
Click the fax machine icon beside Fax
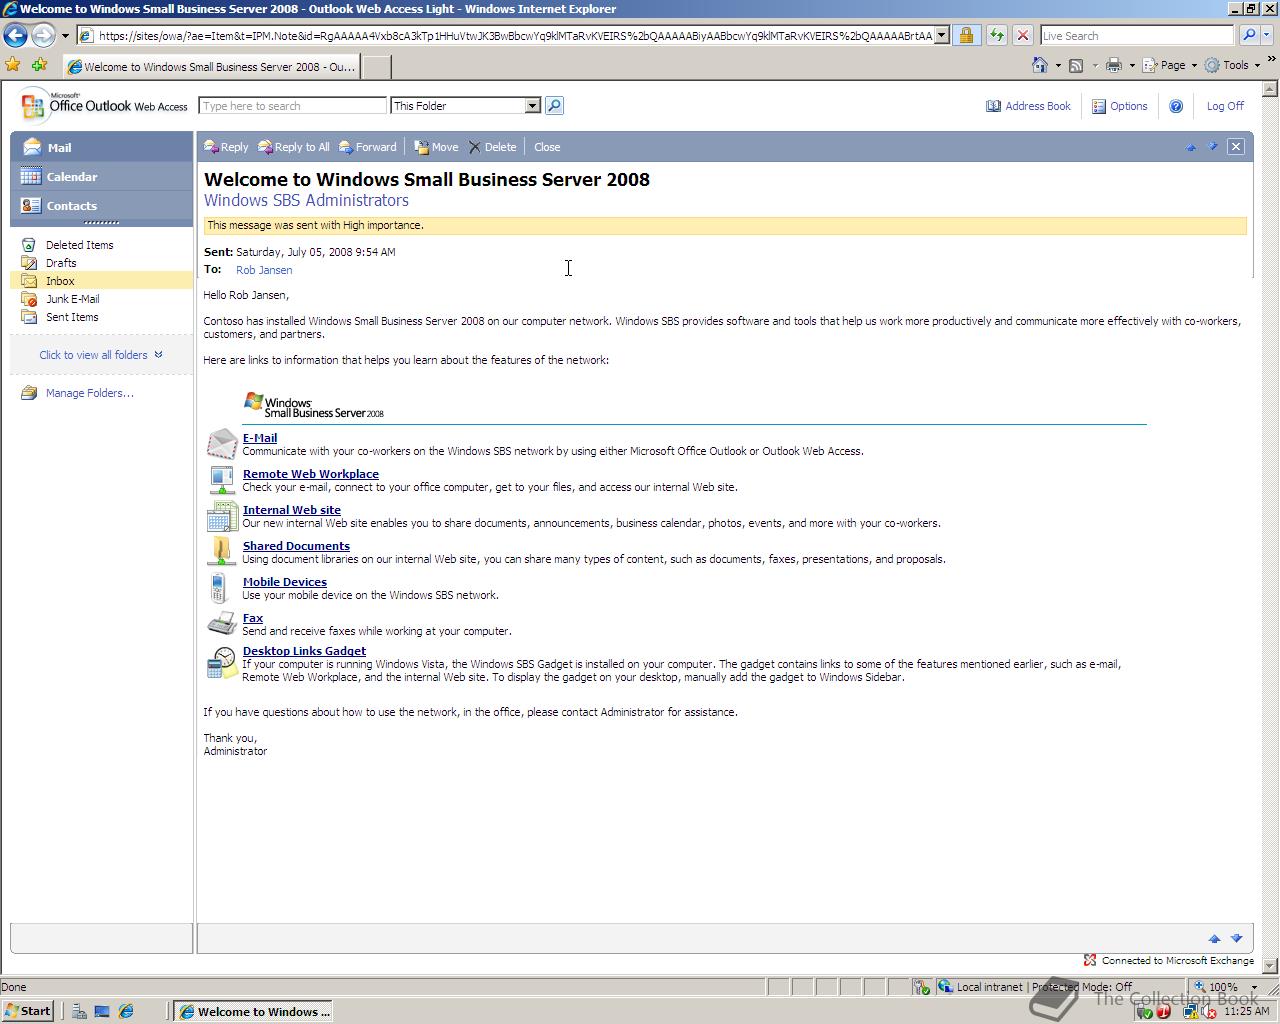222,623
